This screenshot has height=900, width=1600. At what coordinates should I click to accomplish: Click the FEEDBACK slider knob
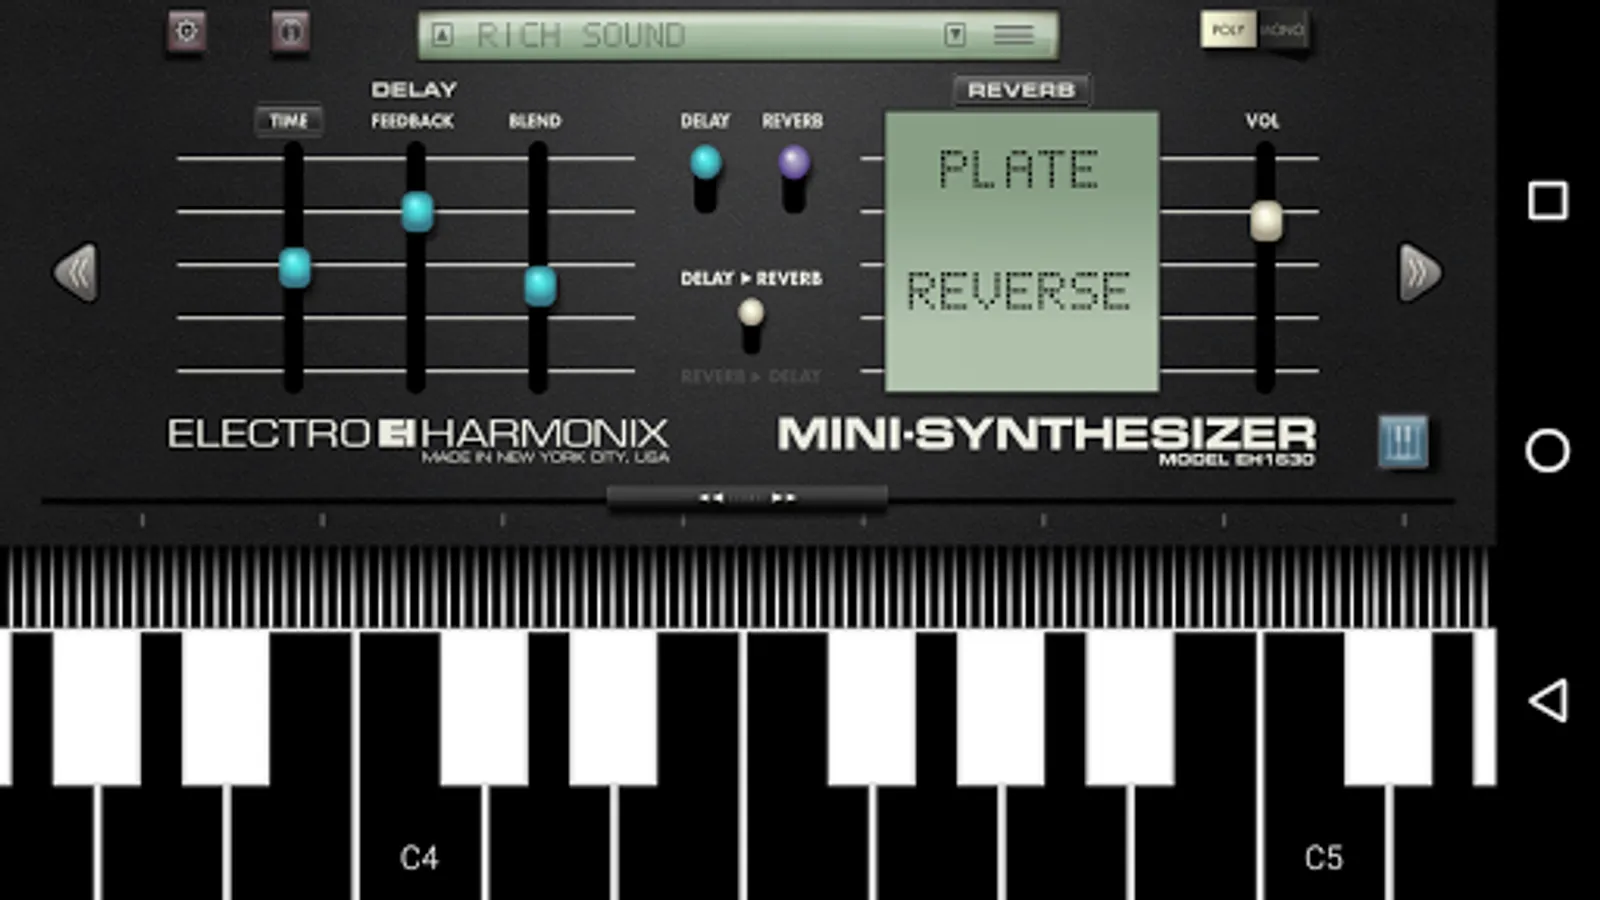[x=417, y=212]
